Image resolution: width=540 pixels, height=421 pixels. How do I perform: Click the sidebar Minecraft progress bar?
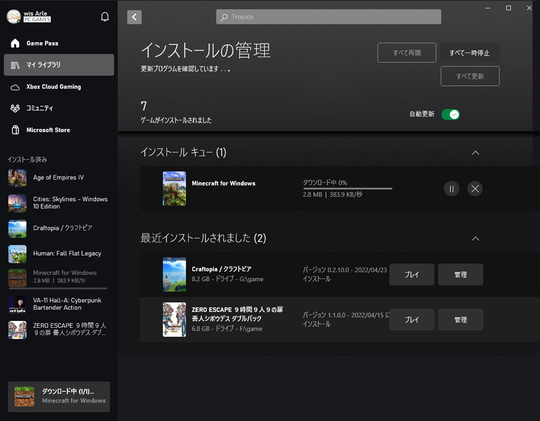coord(58,288)
